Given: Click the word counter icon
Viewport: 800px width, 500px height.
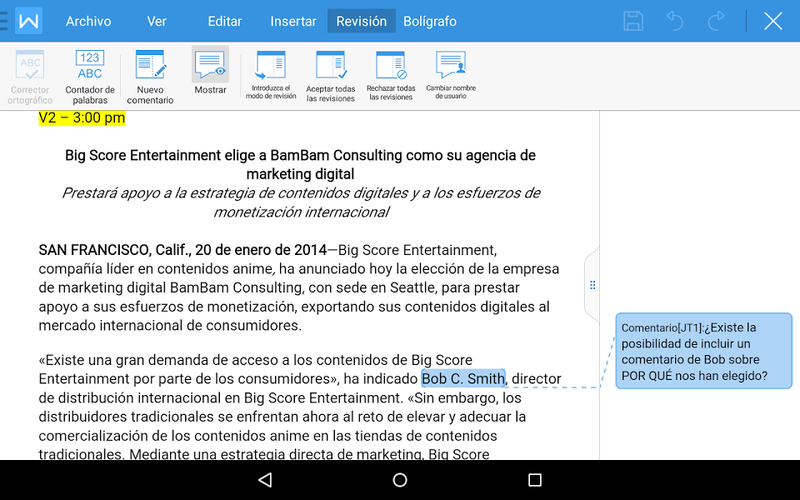Looking at the screenshot, I should coord(90,76).
